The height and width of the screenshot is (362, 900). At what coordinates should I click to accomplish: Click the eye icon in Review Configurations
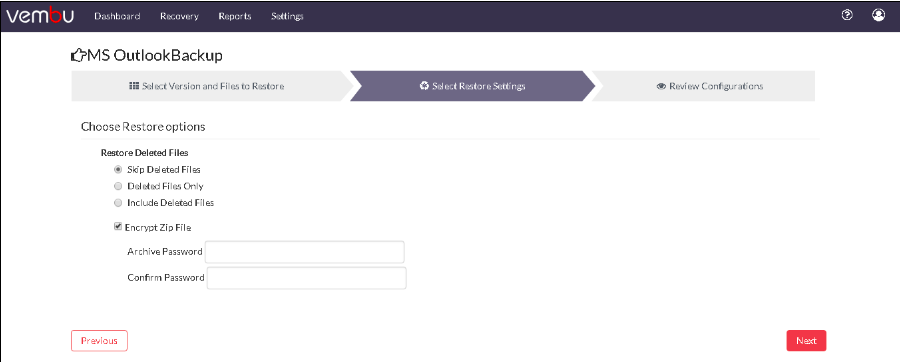coord(661,86)
